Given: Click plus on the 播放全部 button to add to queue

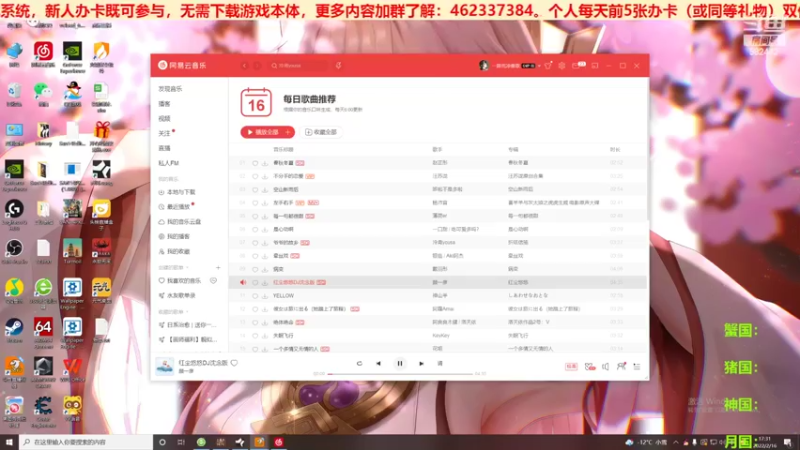Looking at the screenshot, I should click(288, 132).
